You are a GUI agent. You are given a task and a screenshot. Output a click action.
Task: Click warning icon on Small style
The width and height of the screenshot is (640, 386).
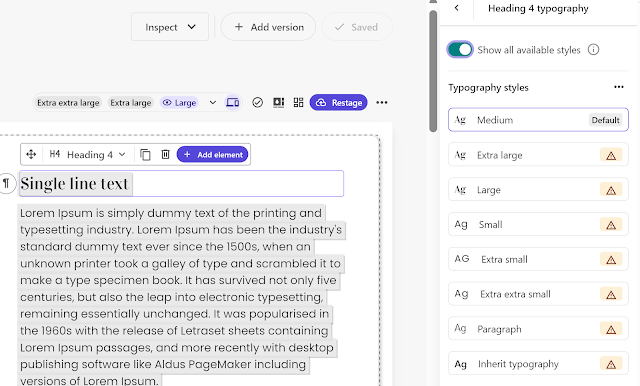(611, 225)
